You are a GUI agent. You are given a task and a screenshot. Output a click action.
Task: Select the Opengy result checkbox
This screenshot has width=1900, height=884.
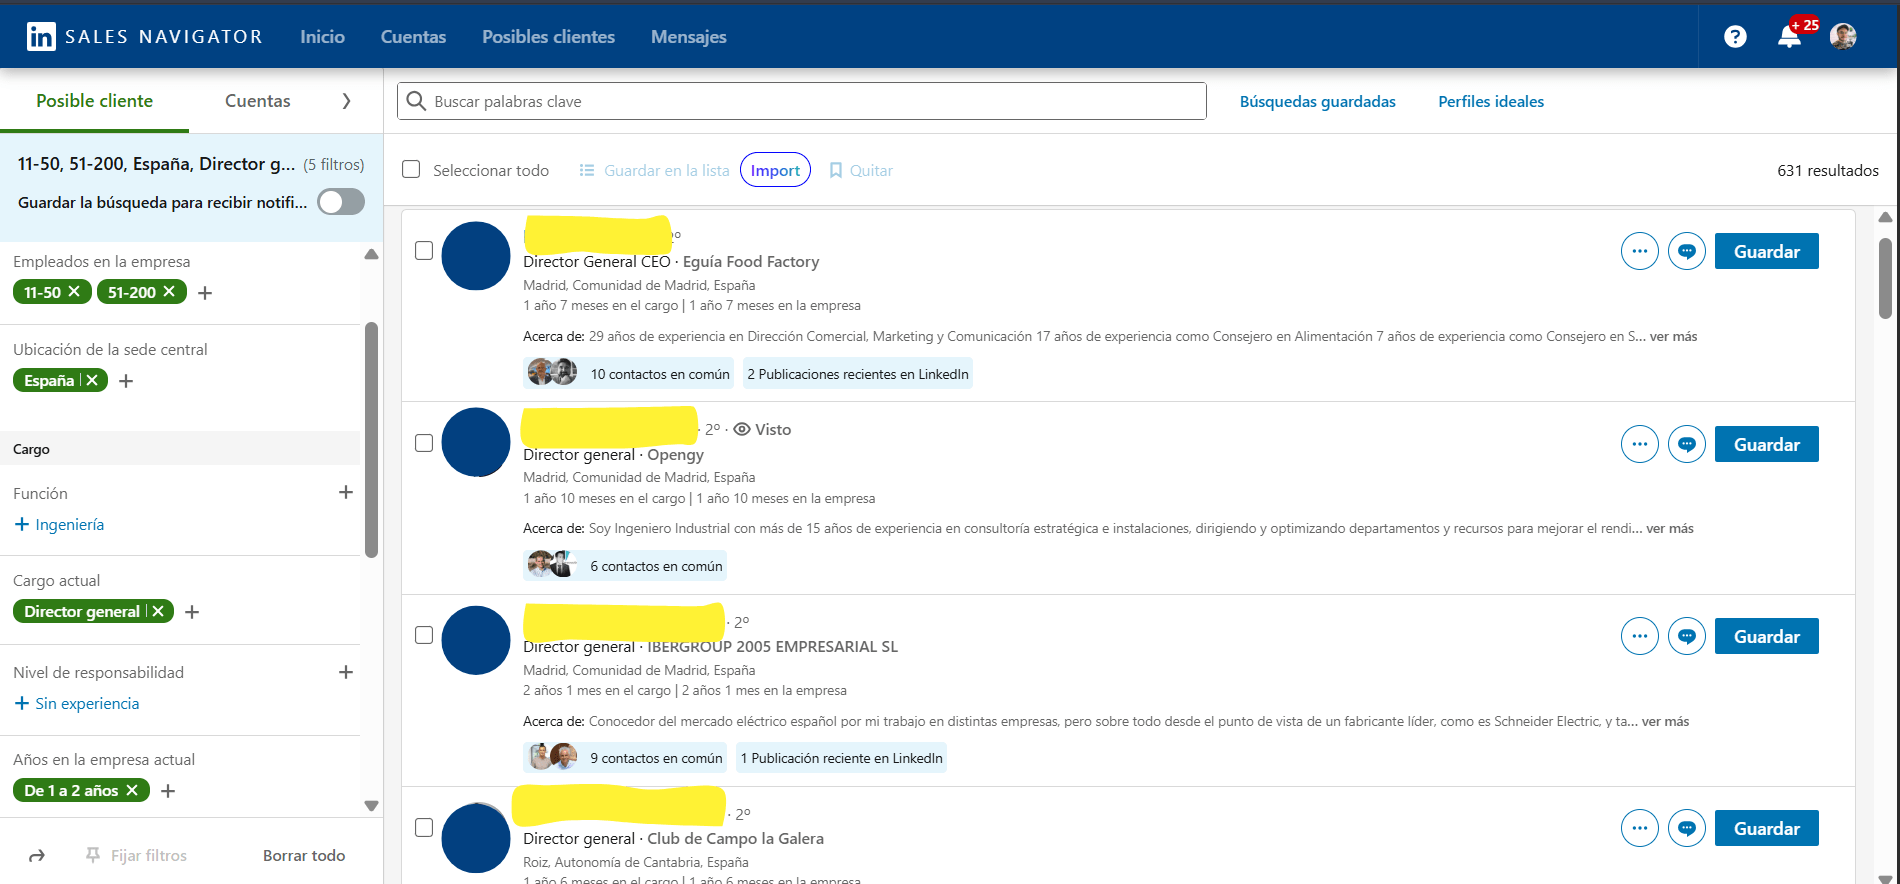tap(424, 443)
